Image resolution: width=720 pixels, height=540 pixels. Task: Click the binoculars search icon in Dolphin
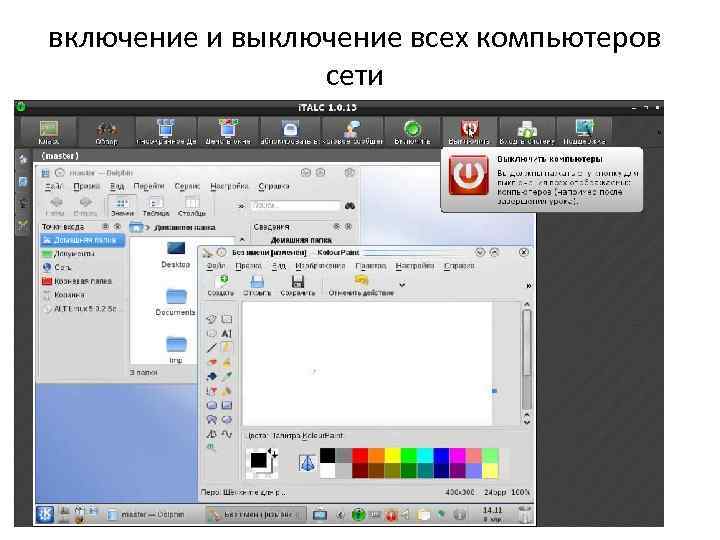[350, 206]
